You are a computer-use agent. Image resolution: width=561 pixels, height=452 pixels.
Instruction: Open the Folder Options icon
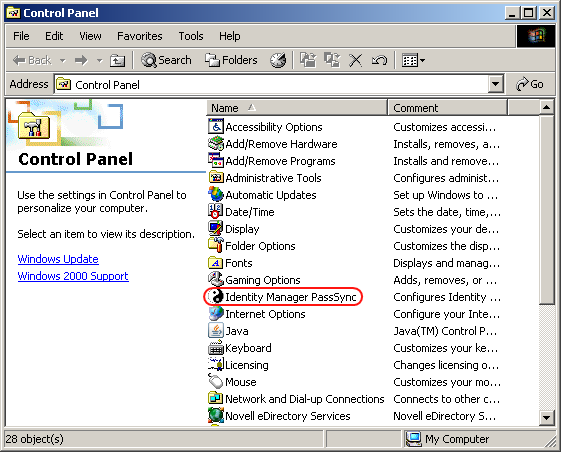(216, 246)
